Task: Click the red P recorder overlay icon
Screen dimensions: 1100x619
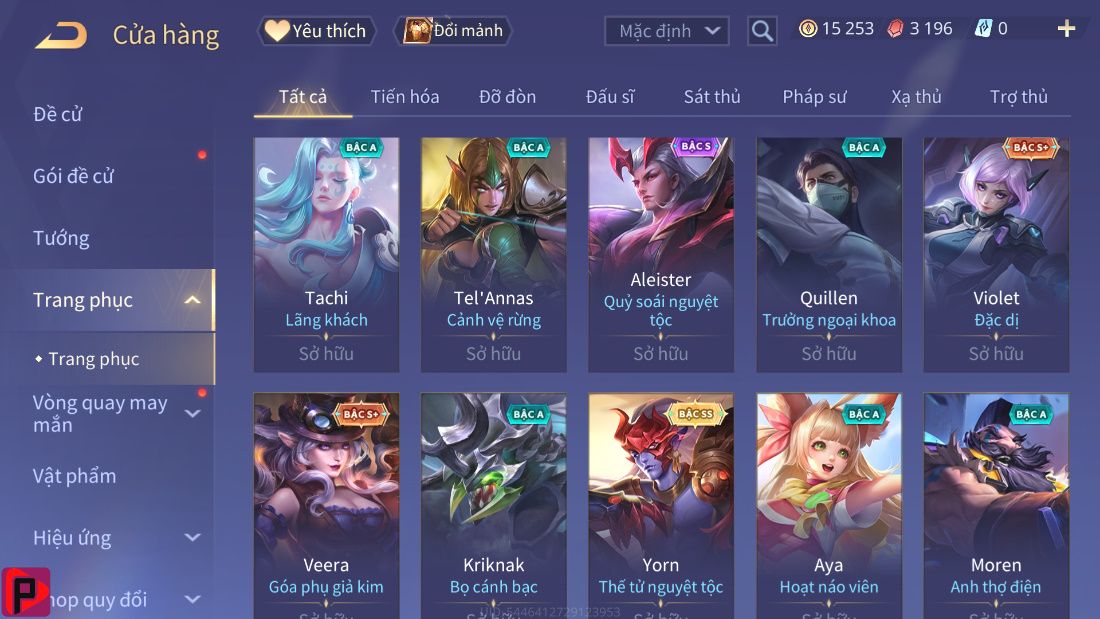Action: (26, 592)
